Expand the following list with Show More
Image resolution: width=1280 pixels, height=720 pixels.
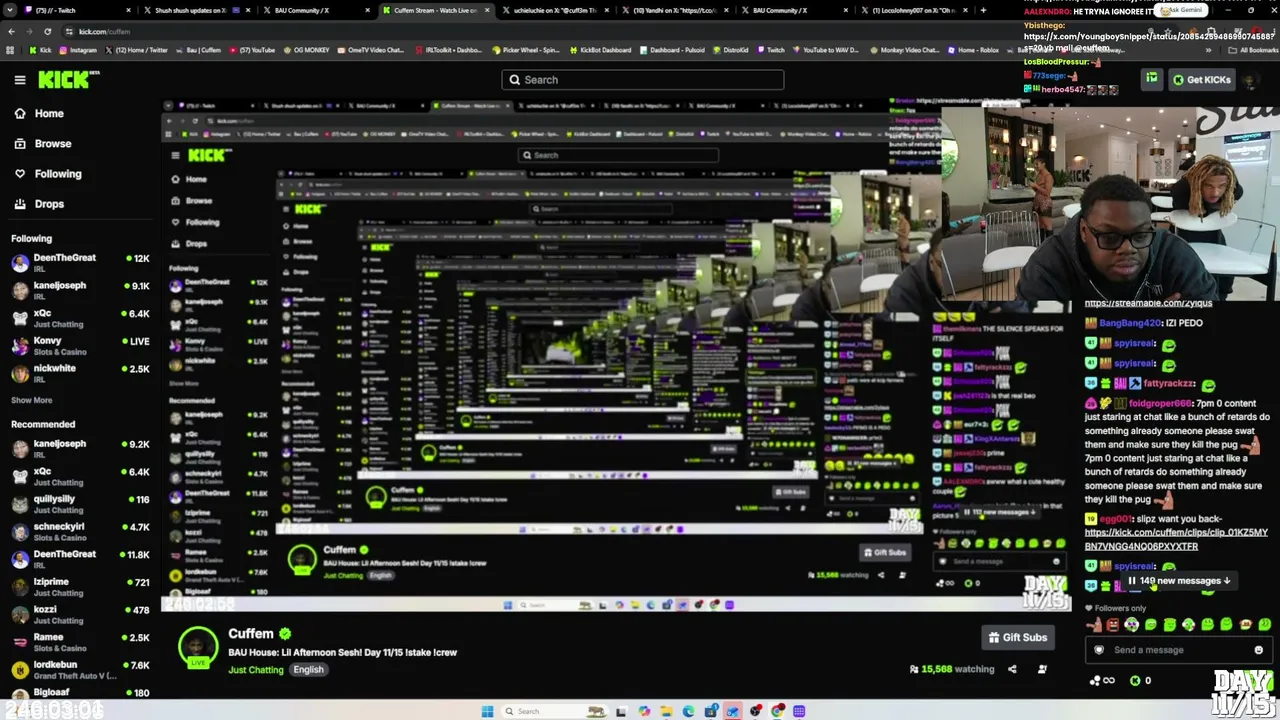32,400
